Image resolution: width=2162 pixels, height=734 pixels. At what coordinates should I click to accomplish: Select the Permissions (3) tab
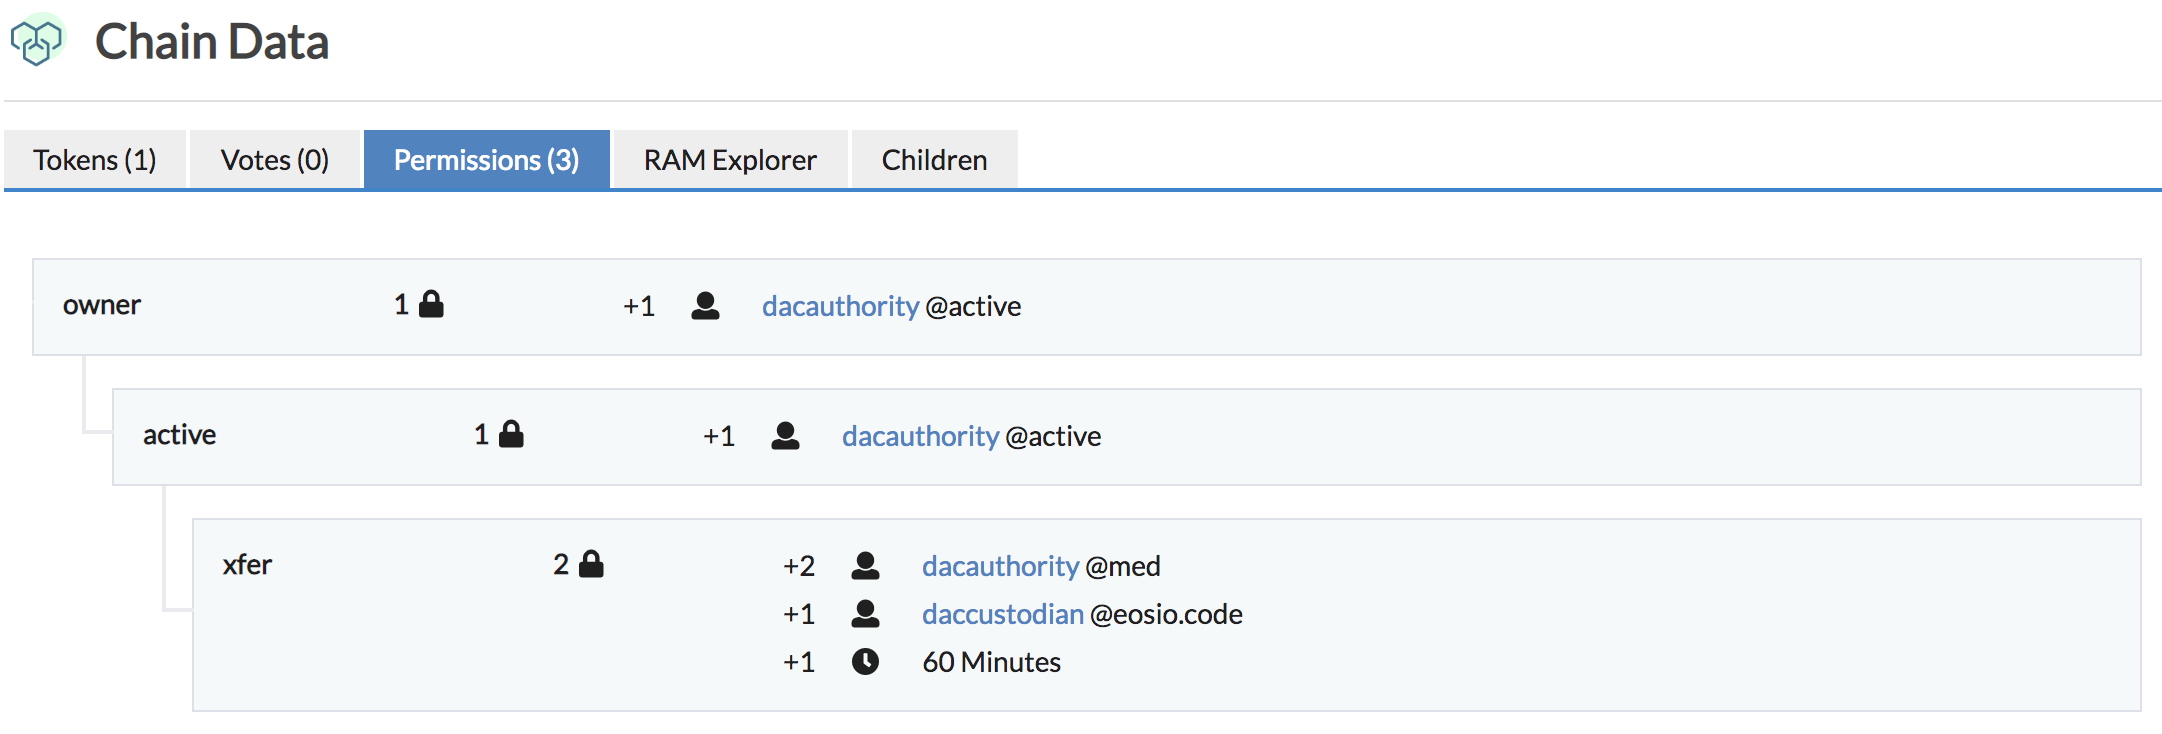[x=486, y=160]
